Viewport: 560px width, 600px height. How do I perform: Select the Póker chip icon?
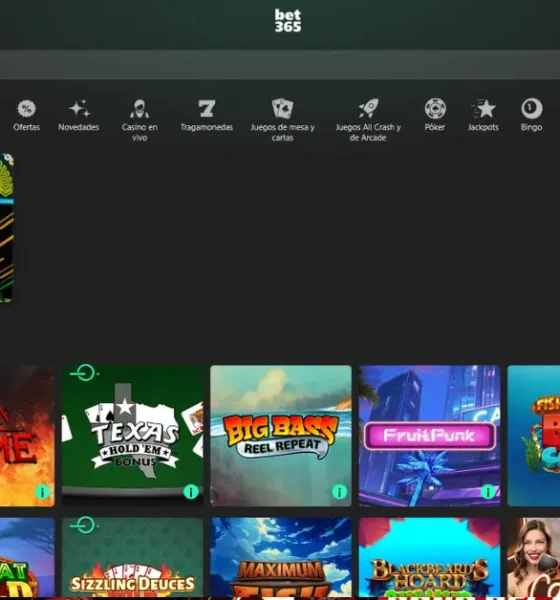435,109
